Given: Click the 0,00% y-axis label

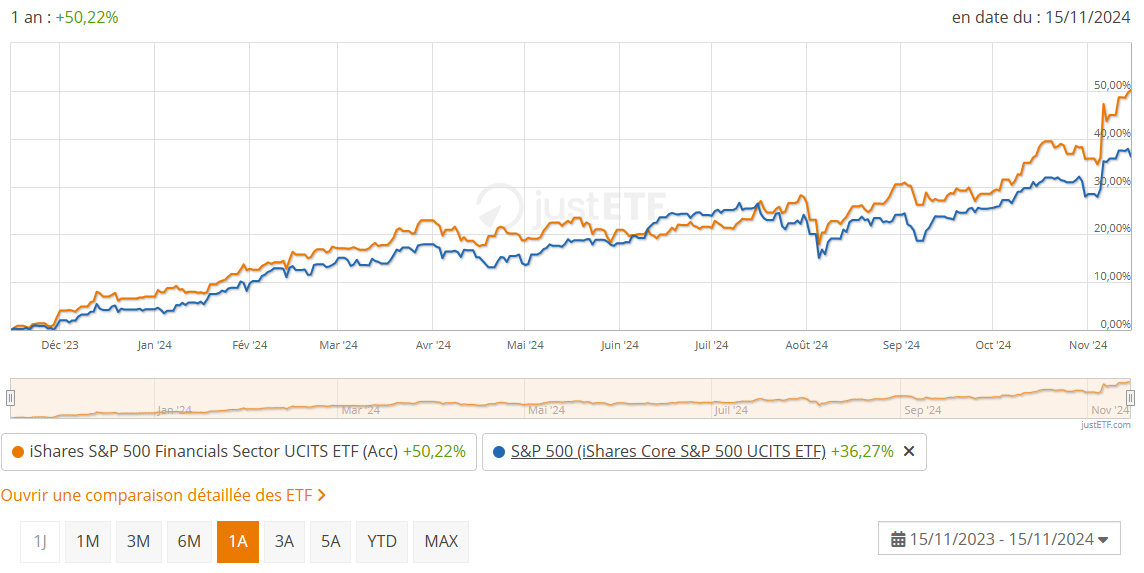Looking at the screenshot, I should point(1115,324).
